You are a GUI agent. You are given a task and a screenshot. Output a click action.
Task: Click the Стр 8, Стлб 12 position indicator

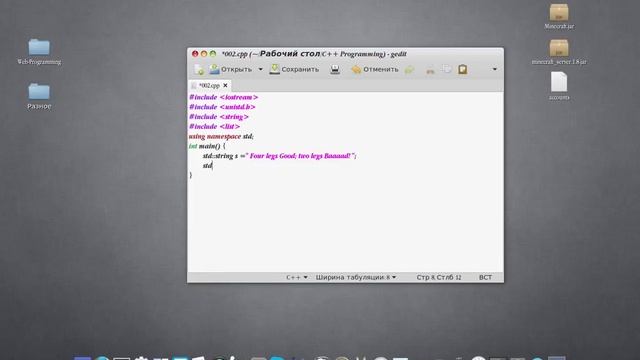tap(439, 278)
